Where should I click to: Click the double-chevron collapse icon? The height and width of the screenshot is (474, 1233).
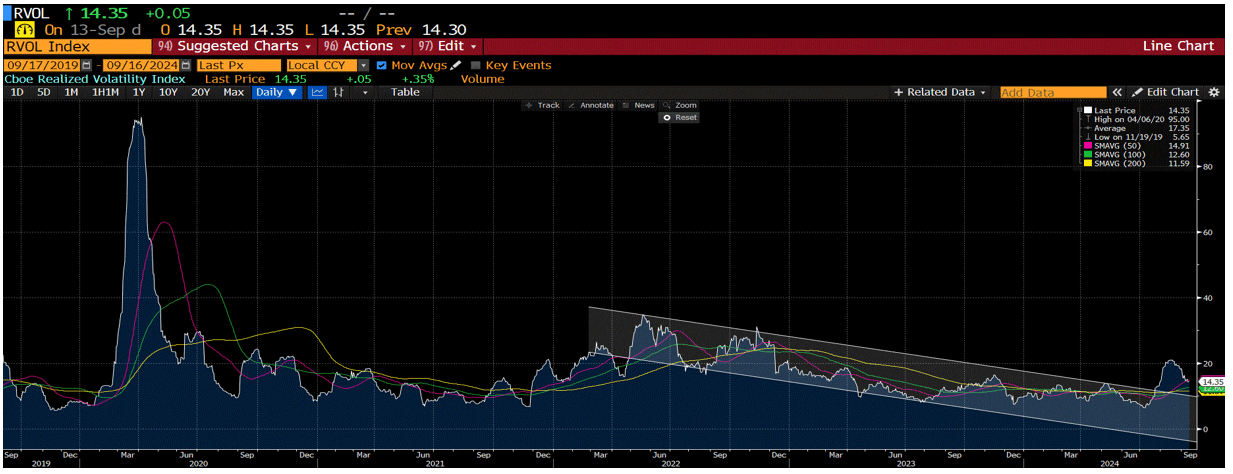1118,92
